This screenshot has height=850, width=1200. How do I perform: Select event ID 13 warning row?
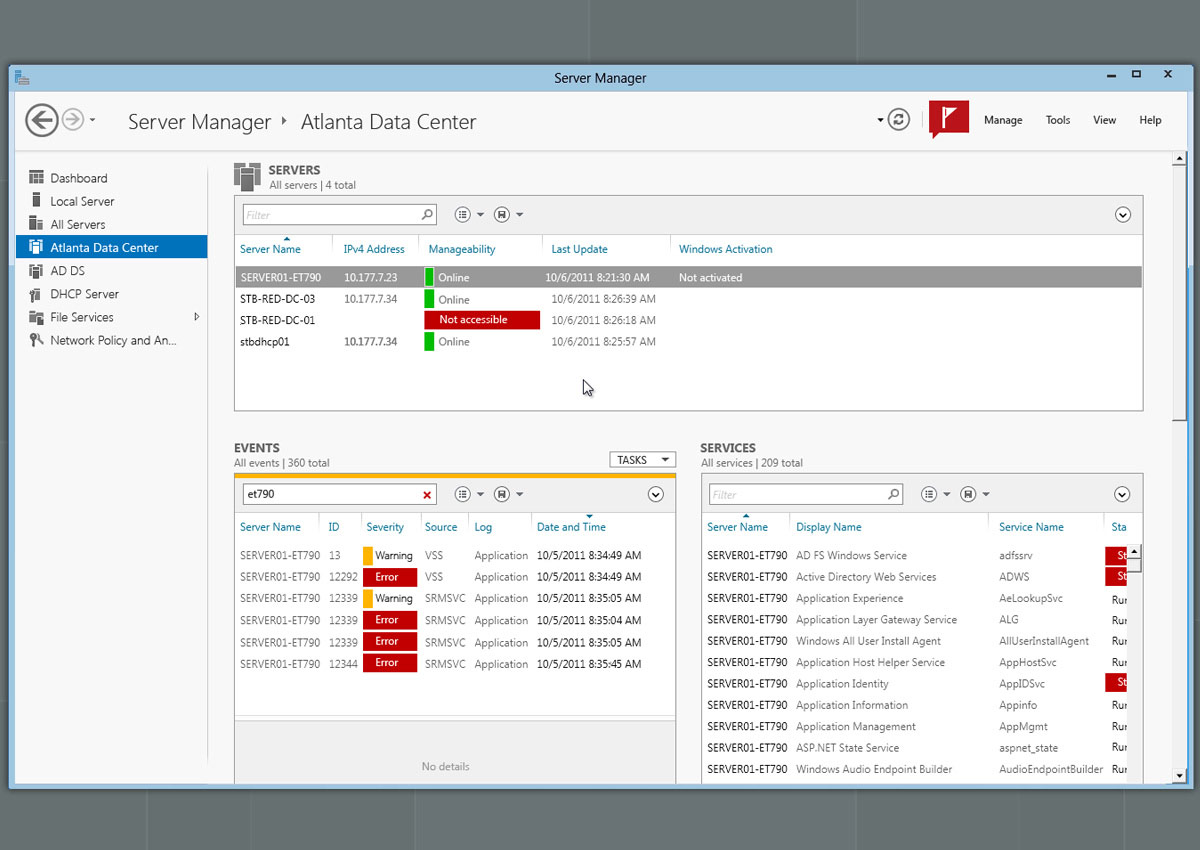pyautogui.click(x=455, y=555)
